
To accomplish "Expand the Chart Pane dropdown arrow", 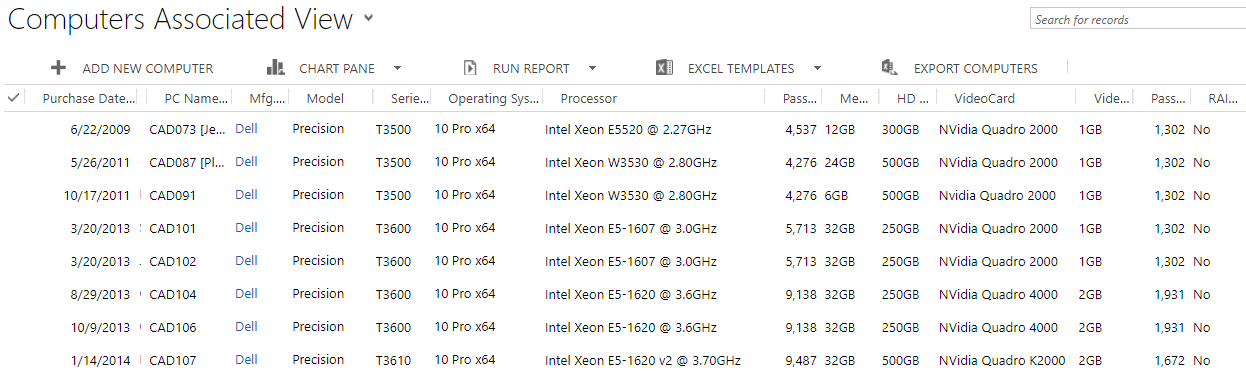I will (397, 69).
